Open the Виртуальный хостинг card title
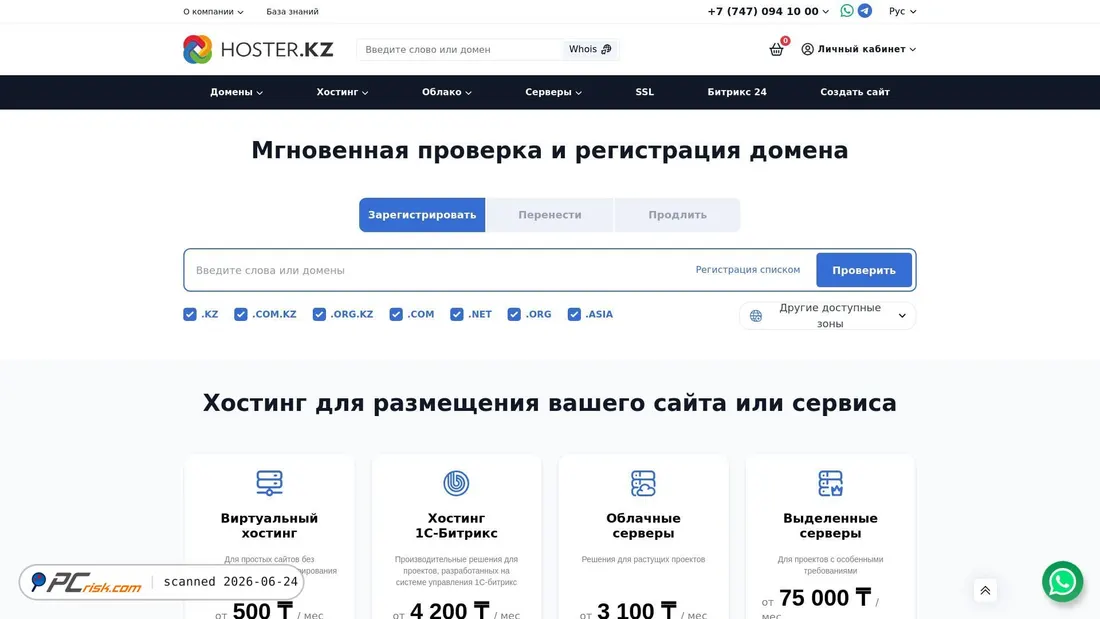1100x619 pixels. [x=269, y=526]
